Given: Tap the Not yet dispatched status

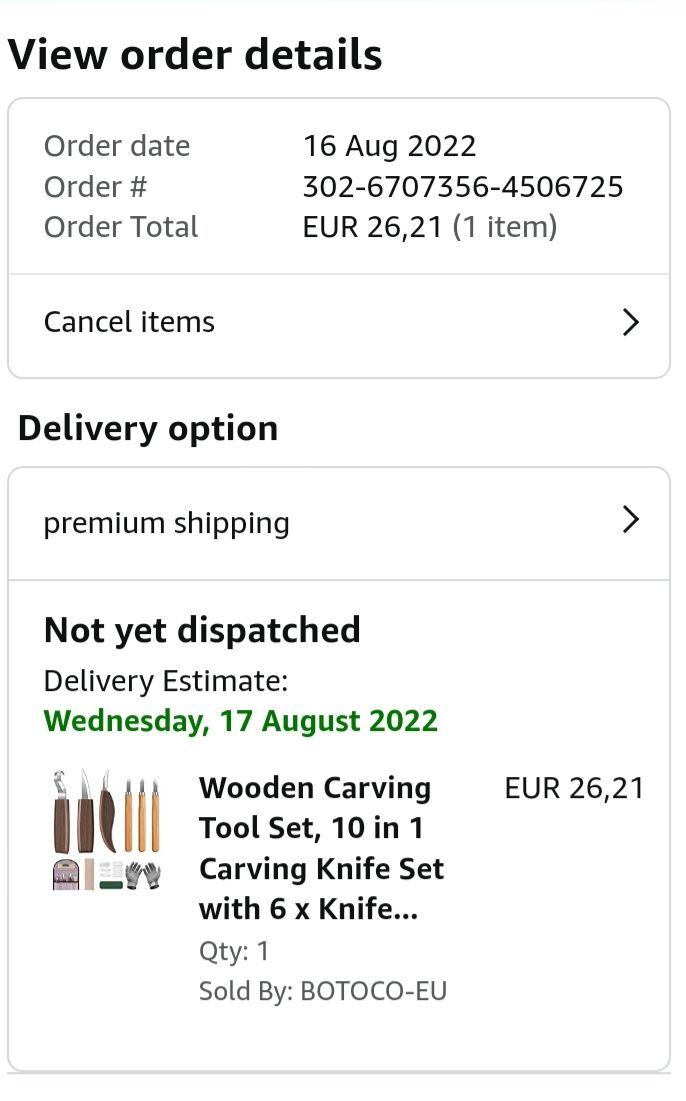Looking at the screenshot, I should pos(202,630).
